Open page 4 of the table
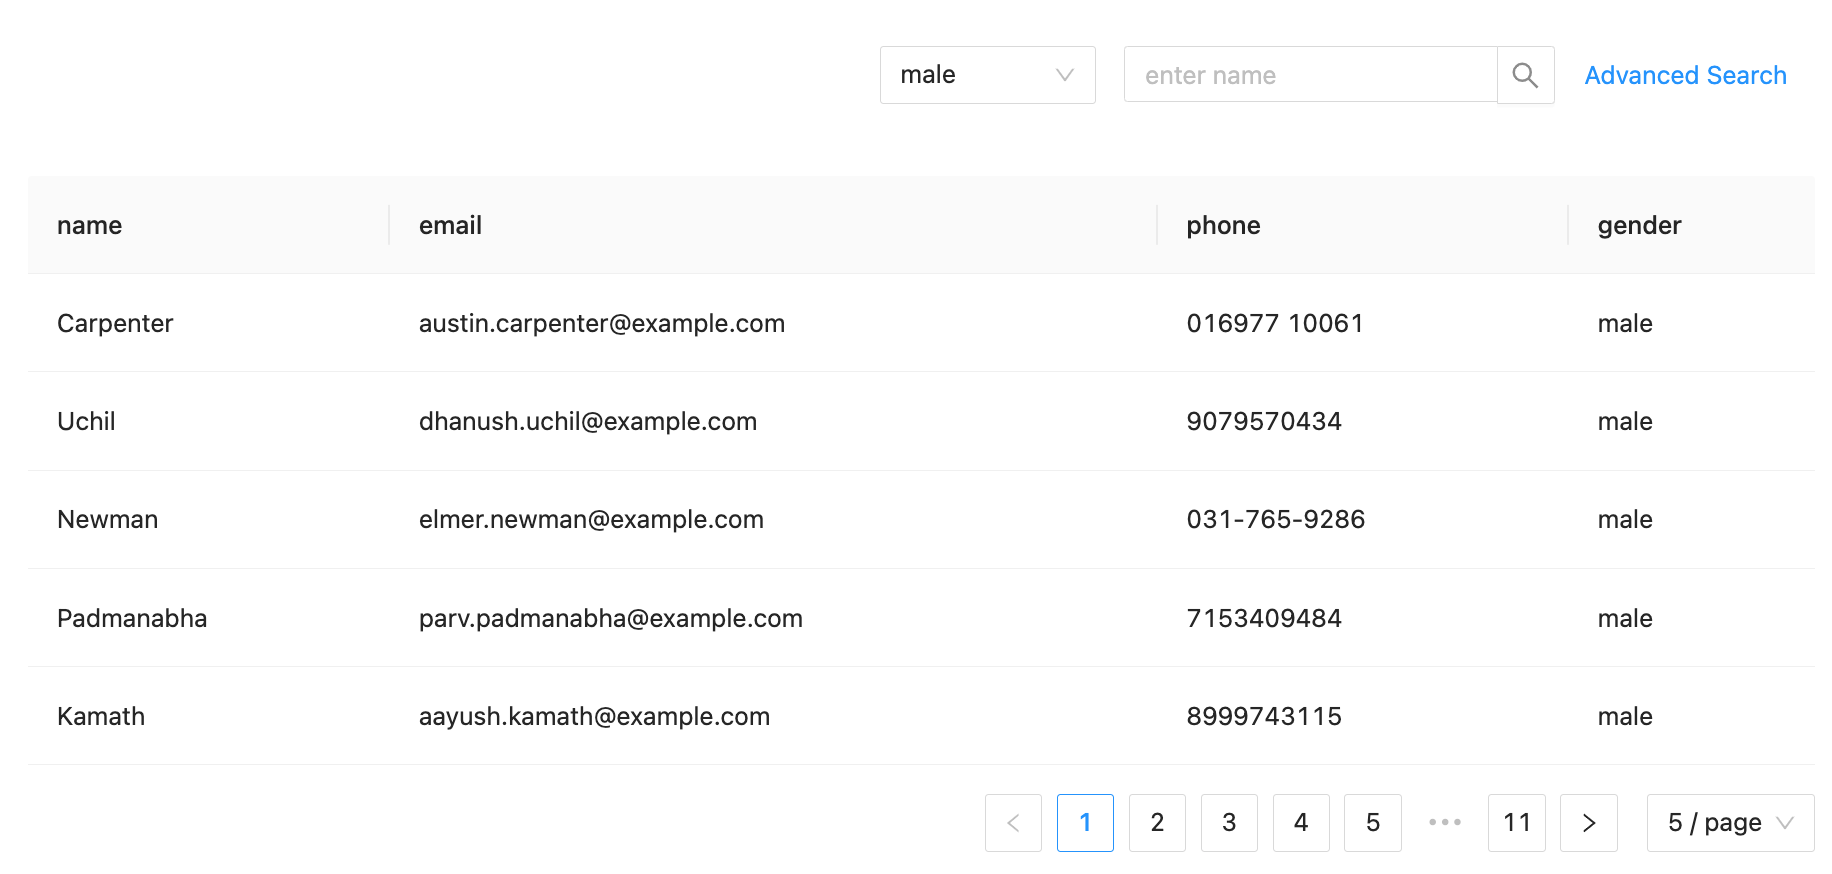1832x874 pixels. coord(1301,823)
